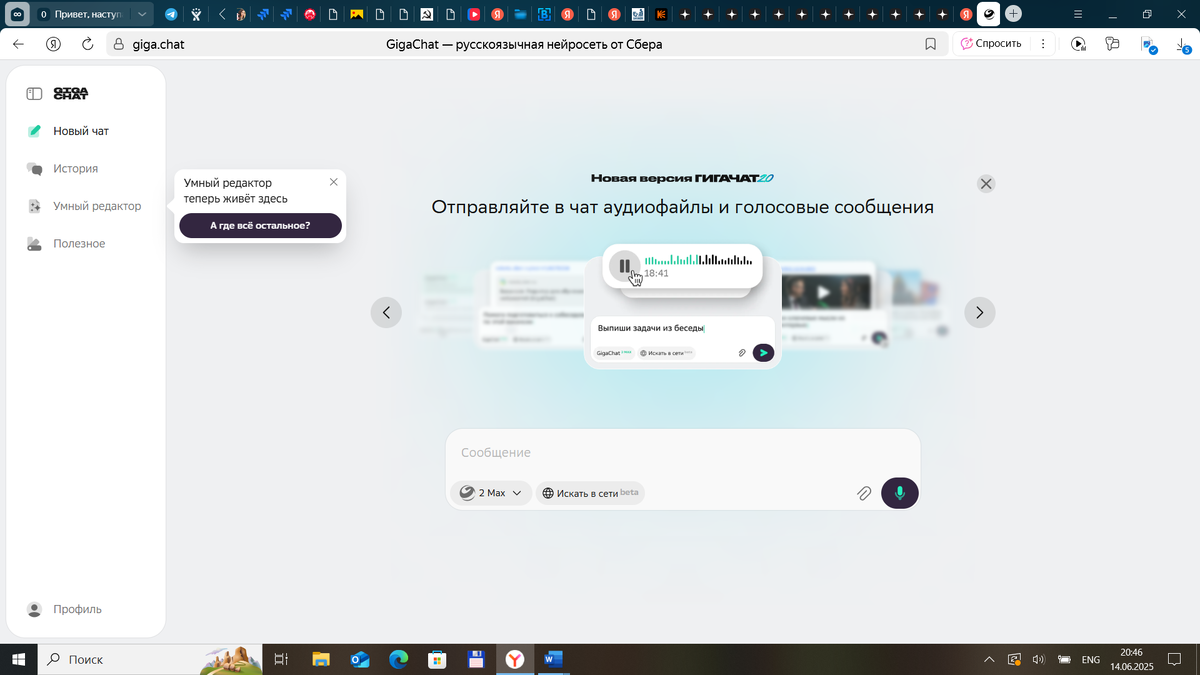
Task: Open File Explorer from taskbar
Action: click(x=321, y=659)
